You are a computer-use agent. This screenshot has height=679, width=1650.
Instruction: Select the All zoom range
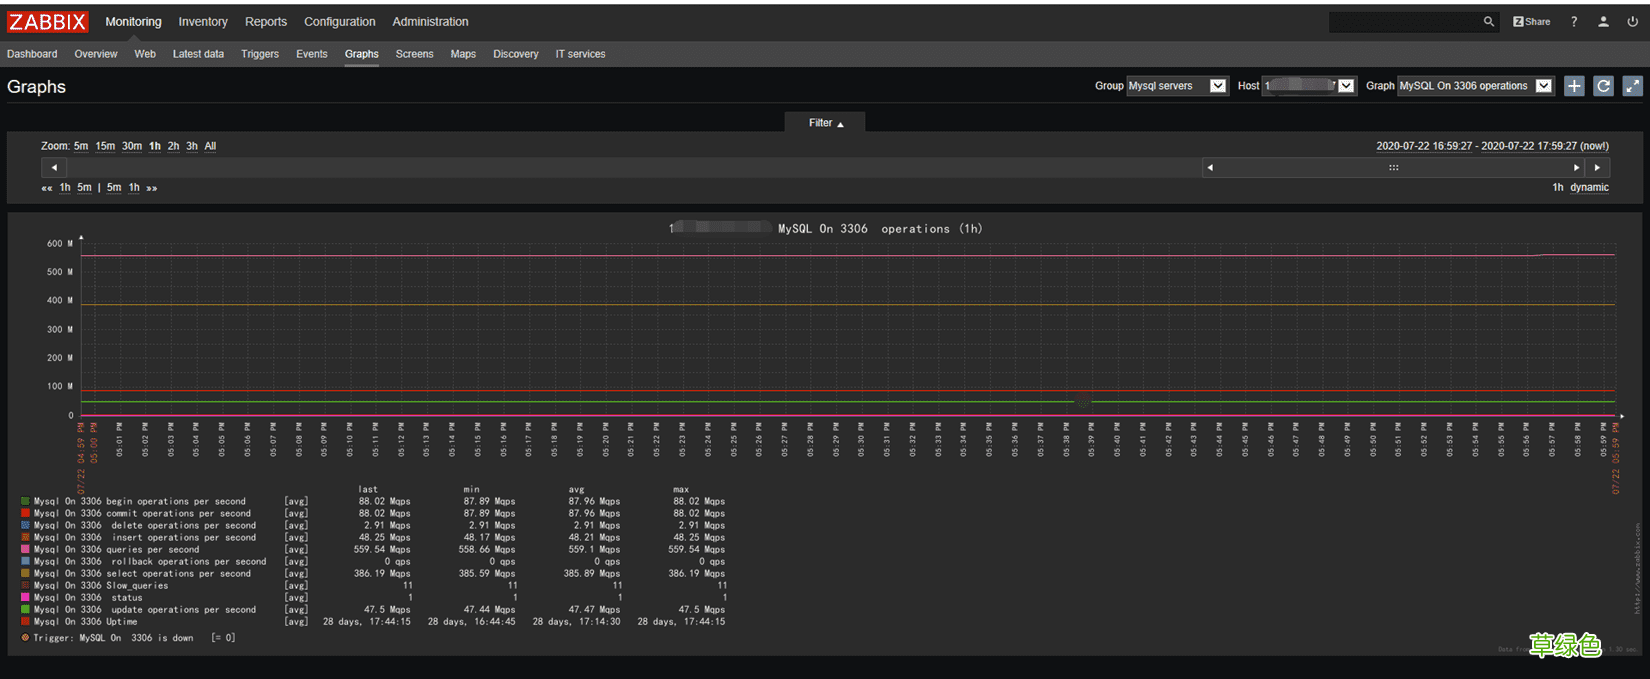pyautogui.click(x=210, y=146)
